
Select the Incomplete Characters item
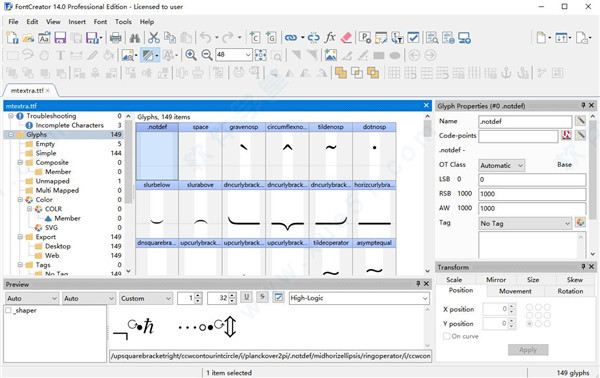pyautogui.click(x=69, y=125)
